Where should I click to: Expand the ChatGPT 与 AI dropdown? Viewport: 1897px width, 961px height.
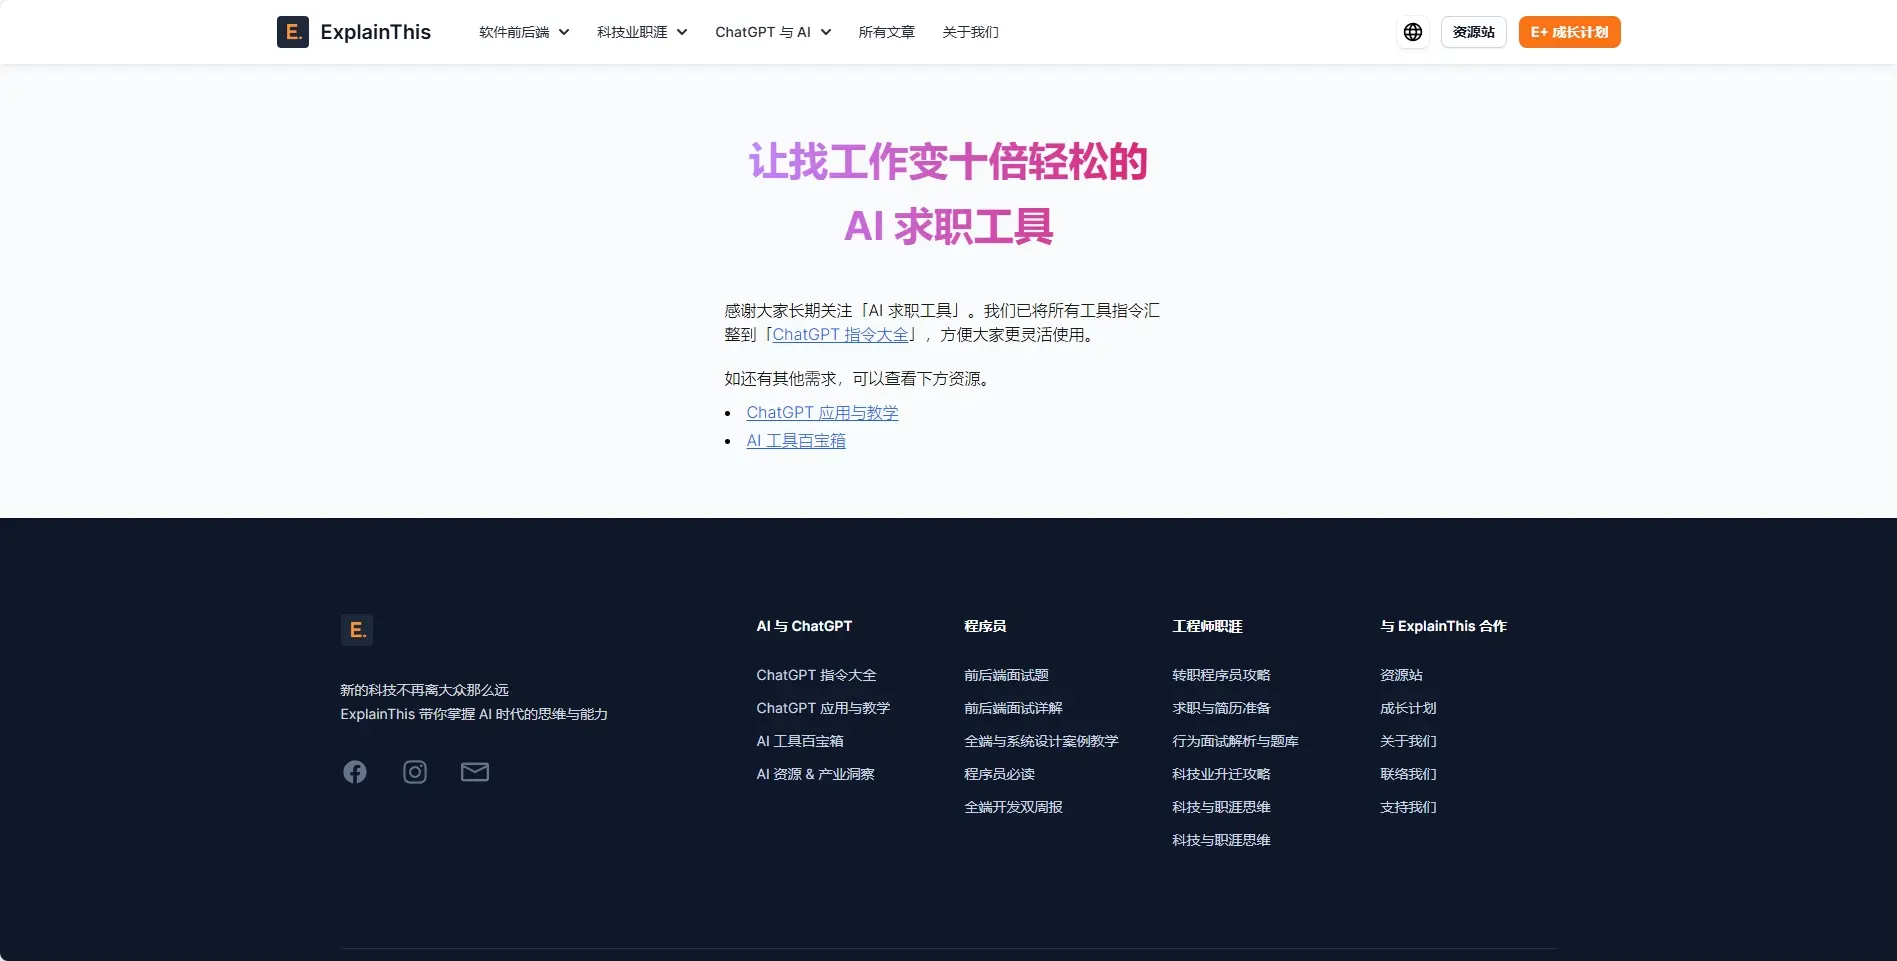click(773, 32)
